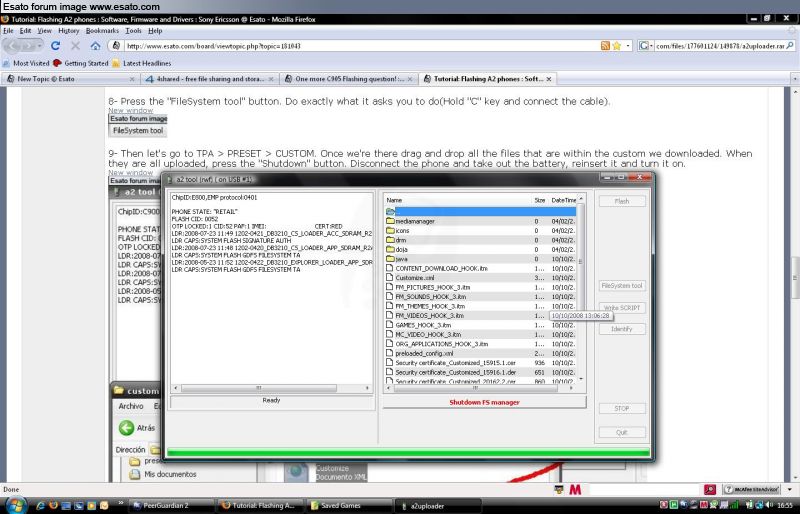This screenshot has height=514, width=800.
Task: Open the list all tabs dropdown
Action: coord(794,79)
